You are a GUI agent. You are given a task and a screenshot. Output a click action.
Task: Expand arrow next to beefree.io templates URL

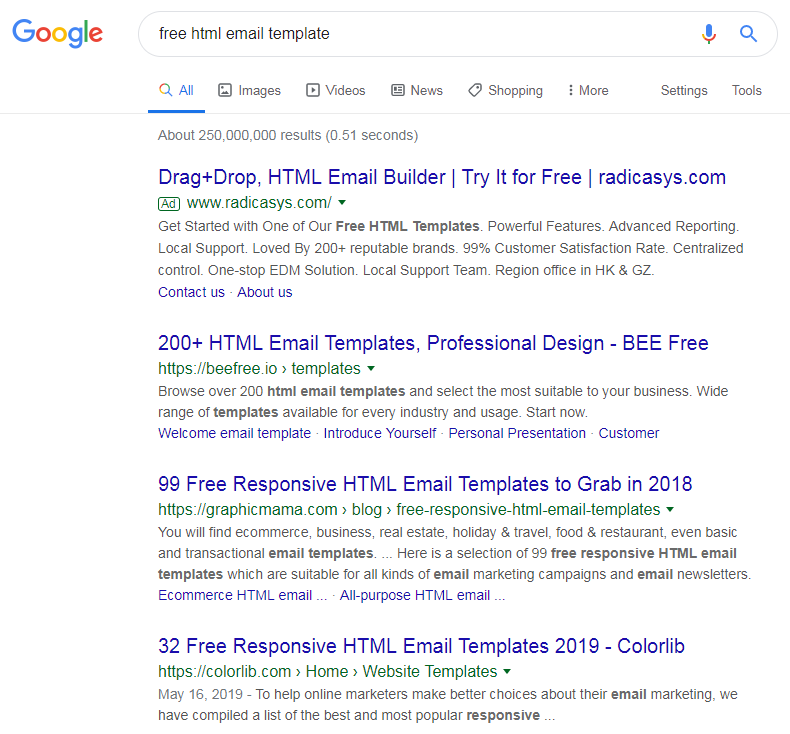tap(371, 368)
